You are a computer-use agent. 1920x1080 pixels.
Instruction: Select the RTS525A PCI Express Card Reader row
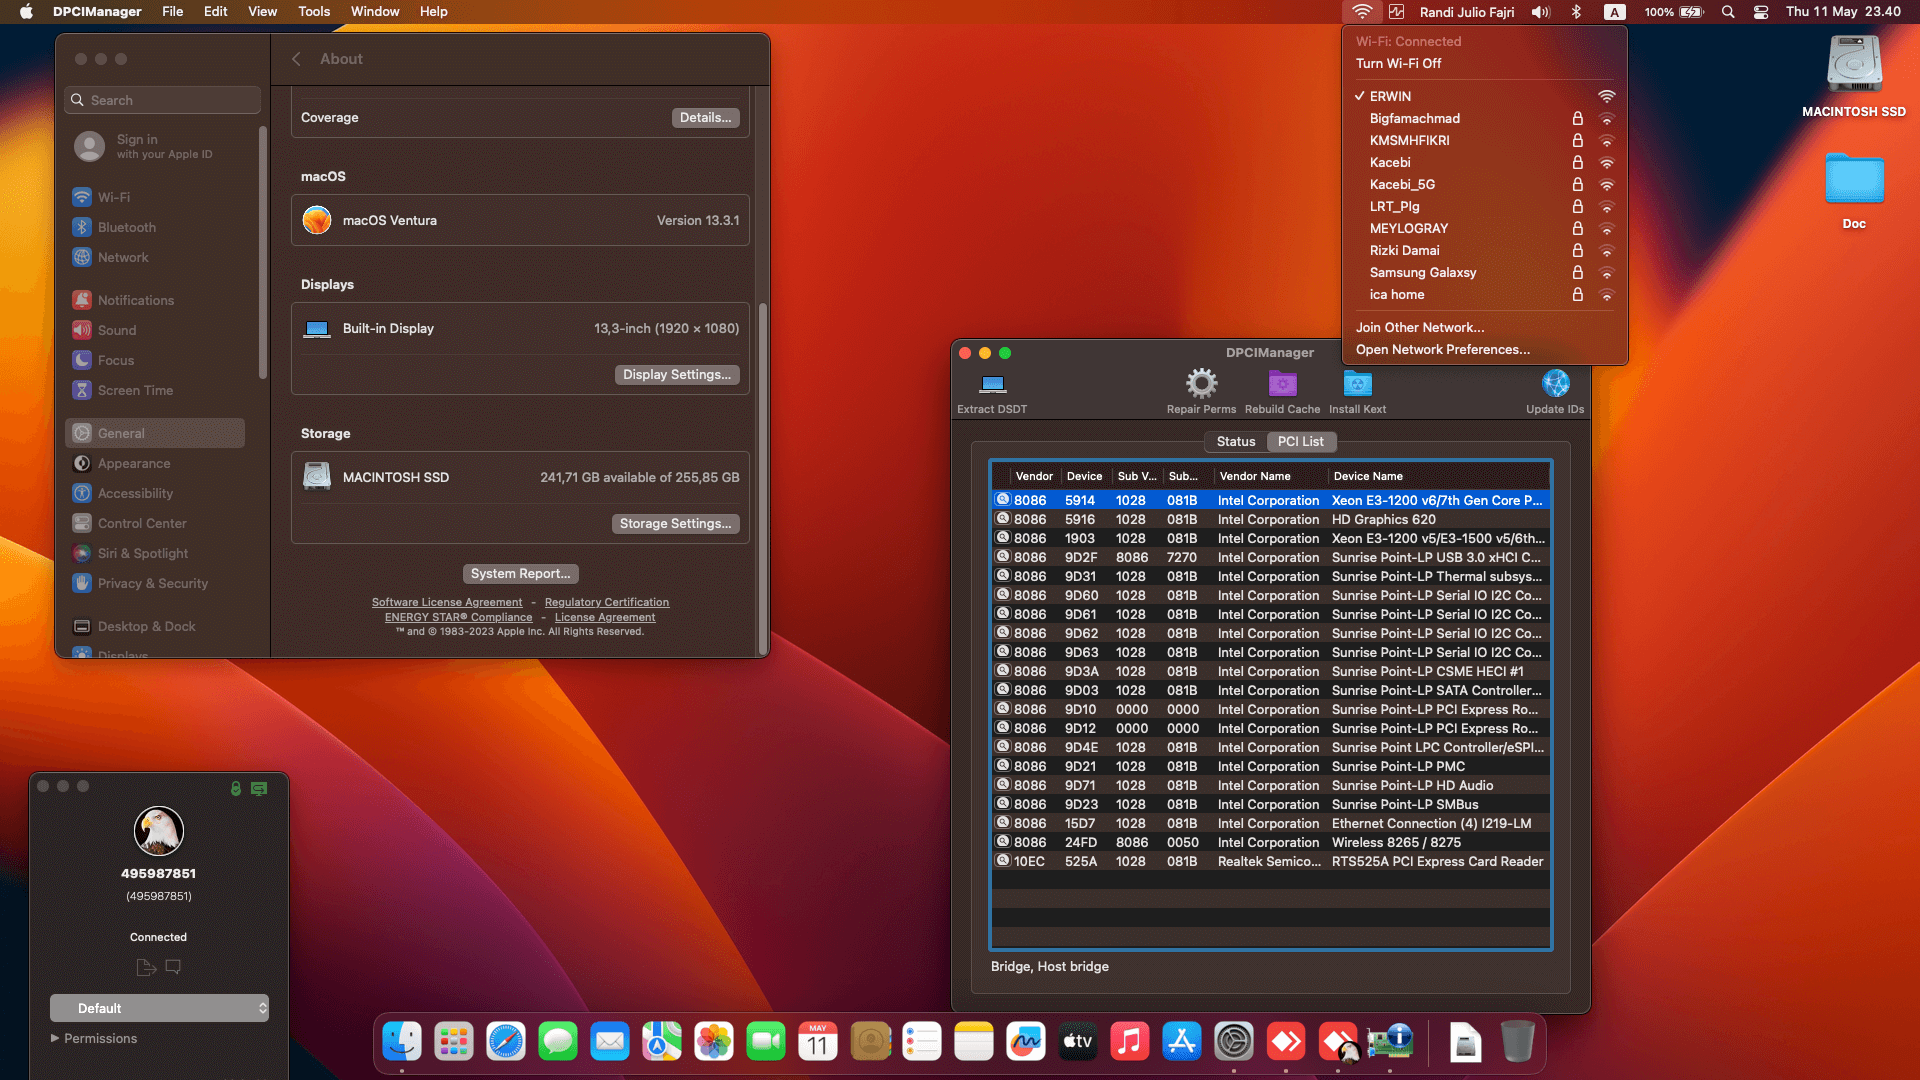click(1270, 861)
